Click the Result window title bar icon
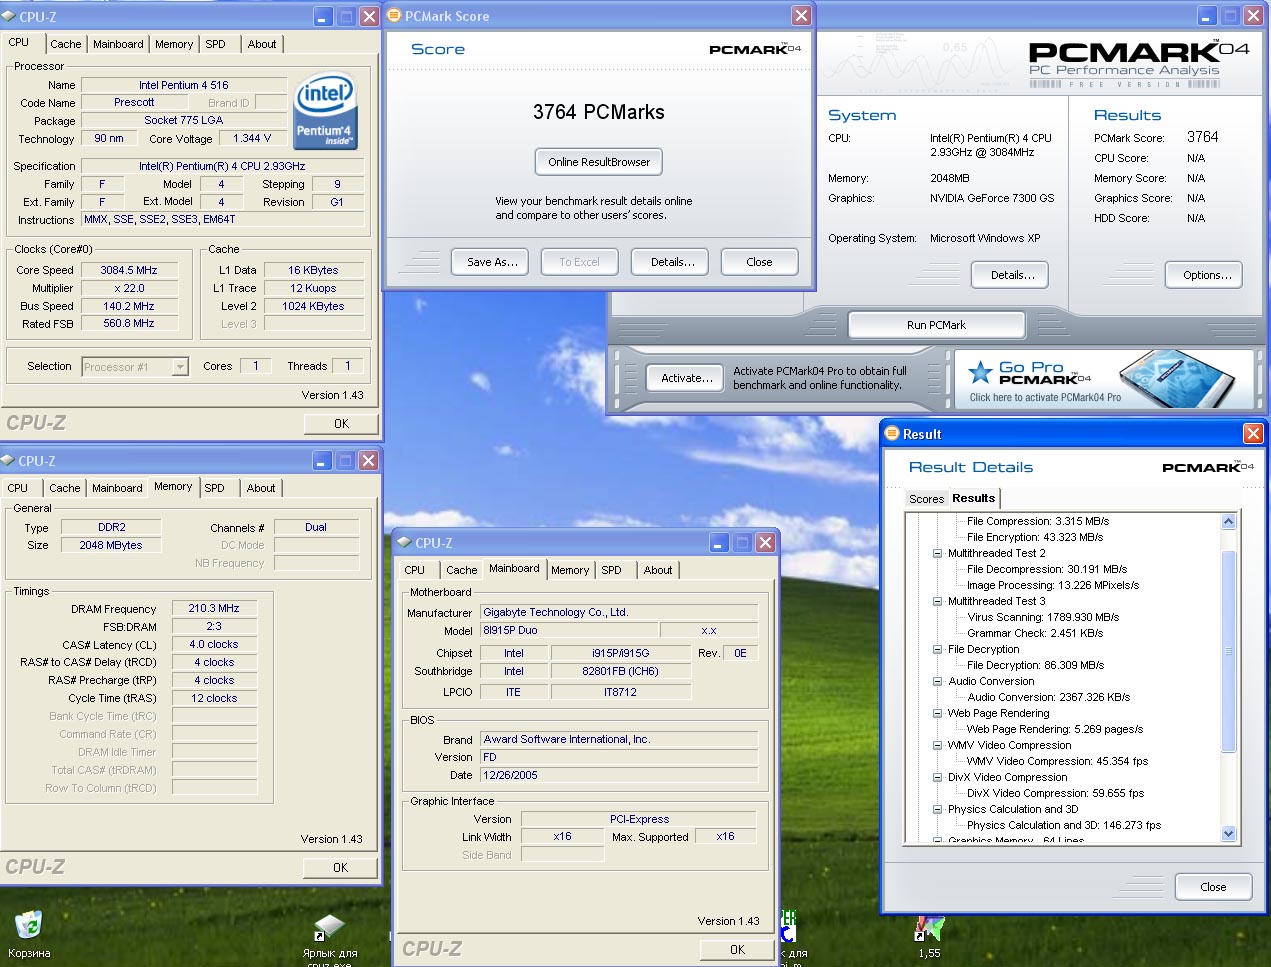1271x967 pixels. pos(892,433)
